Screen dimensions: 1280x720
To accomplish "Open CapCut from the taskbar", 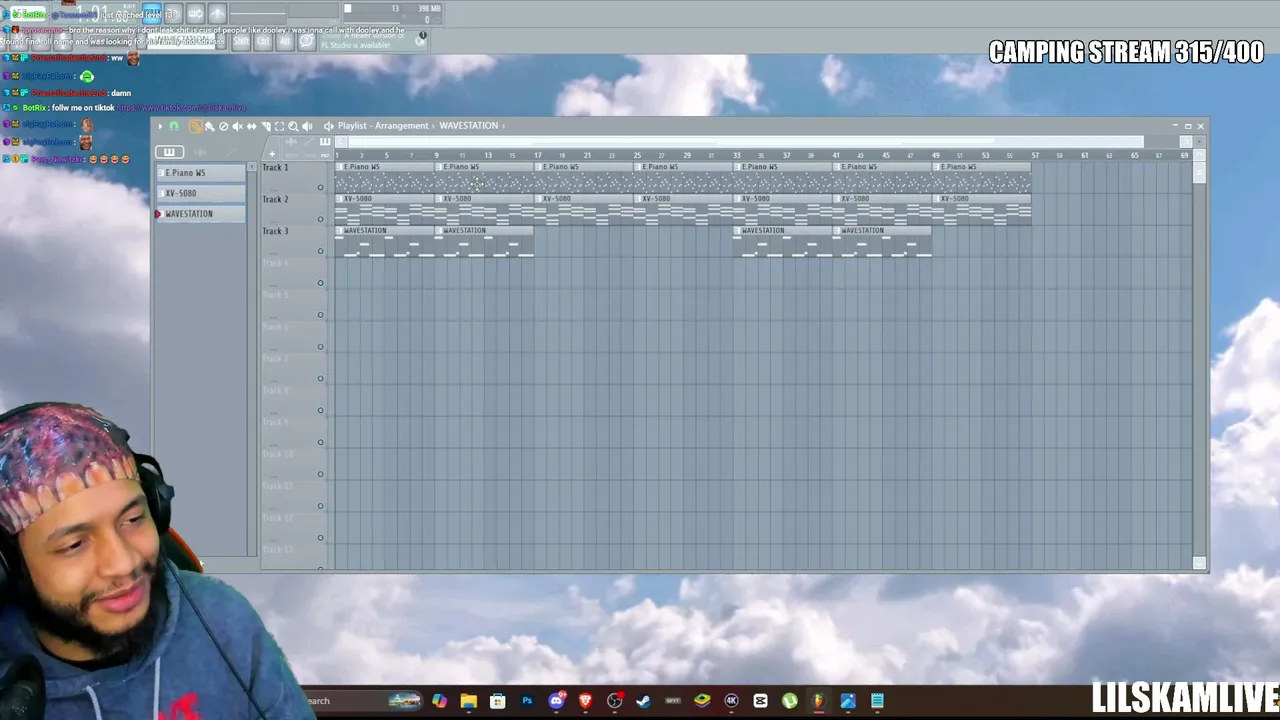I will (x=761, y=701).
